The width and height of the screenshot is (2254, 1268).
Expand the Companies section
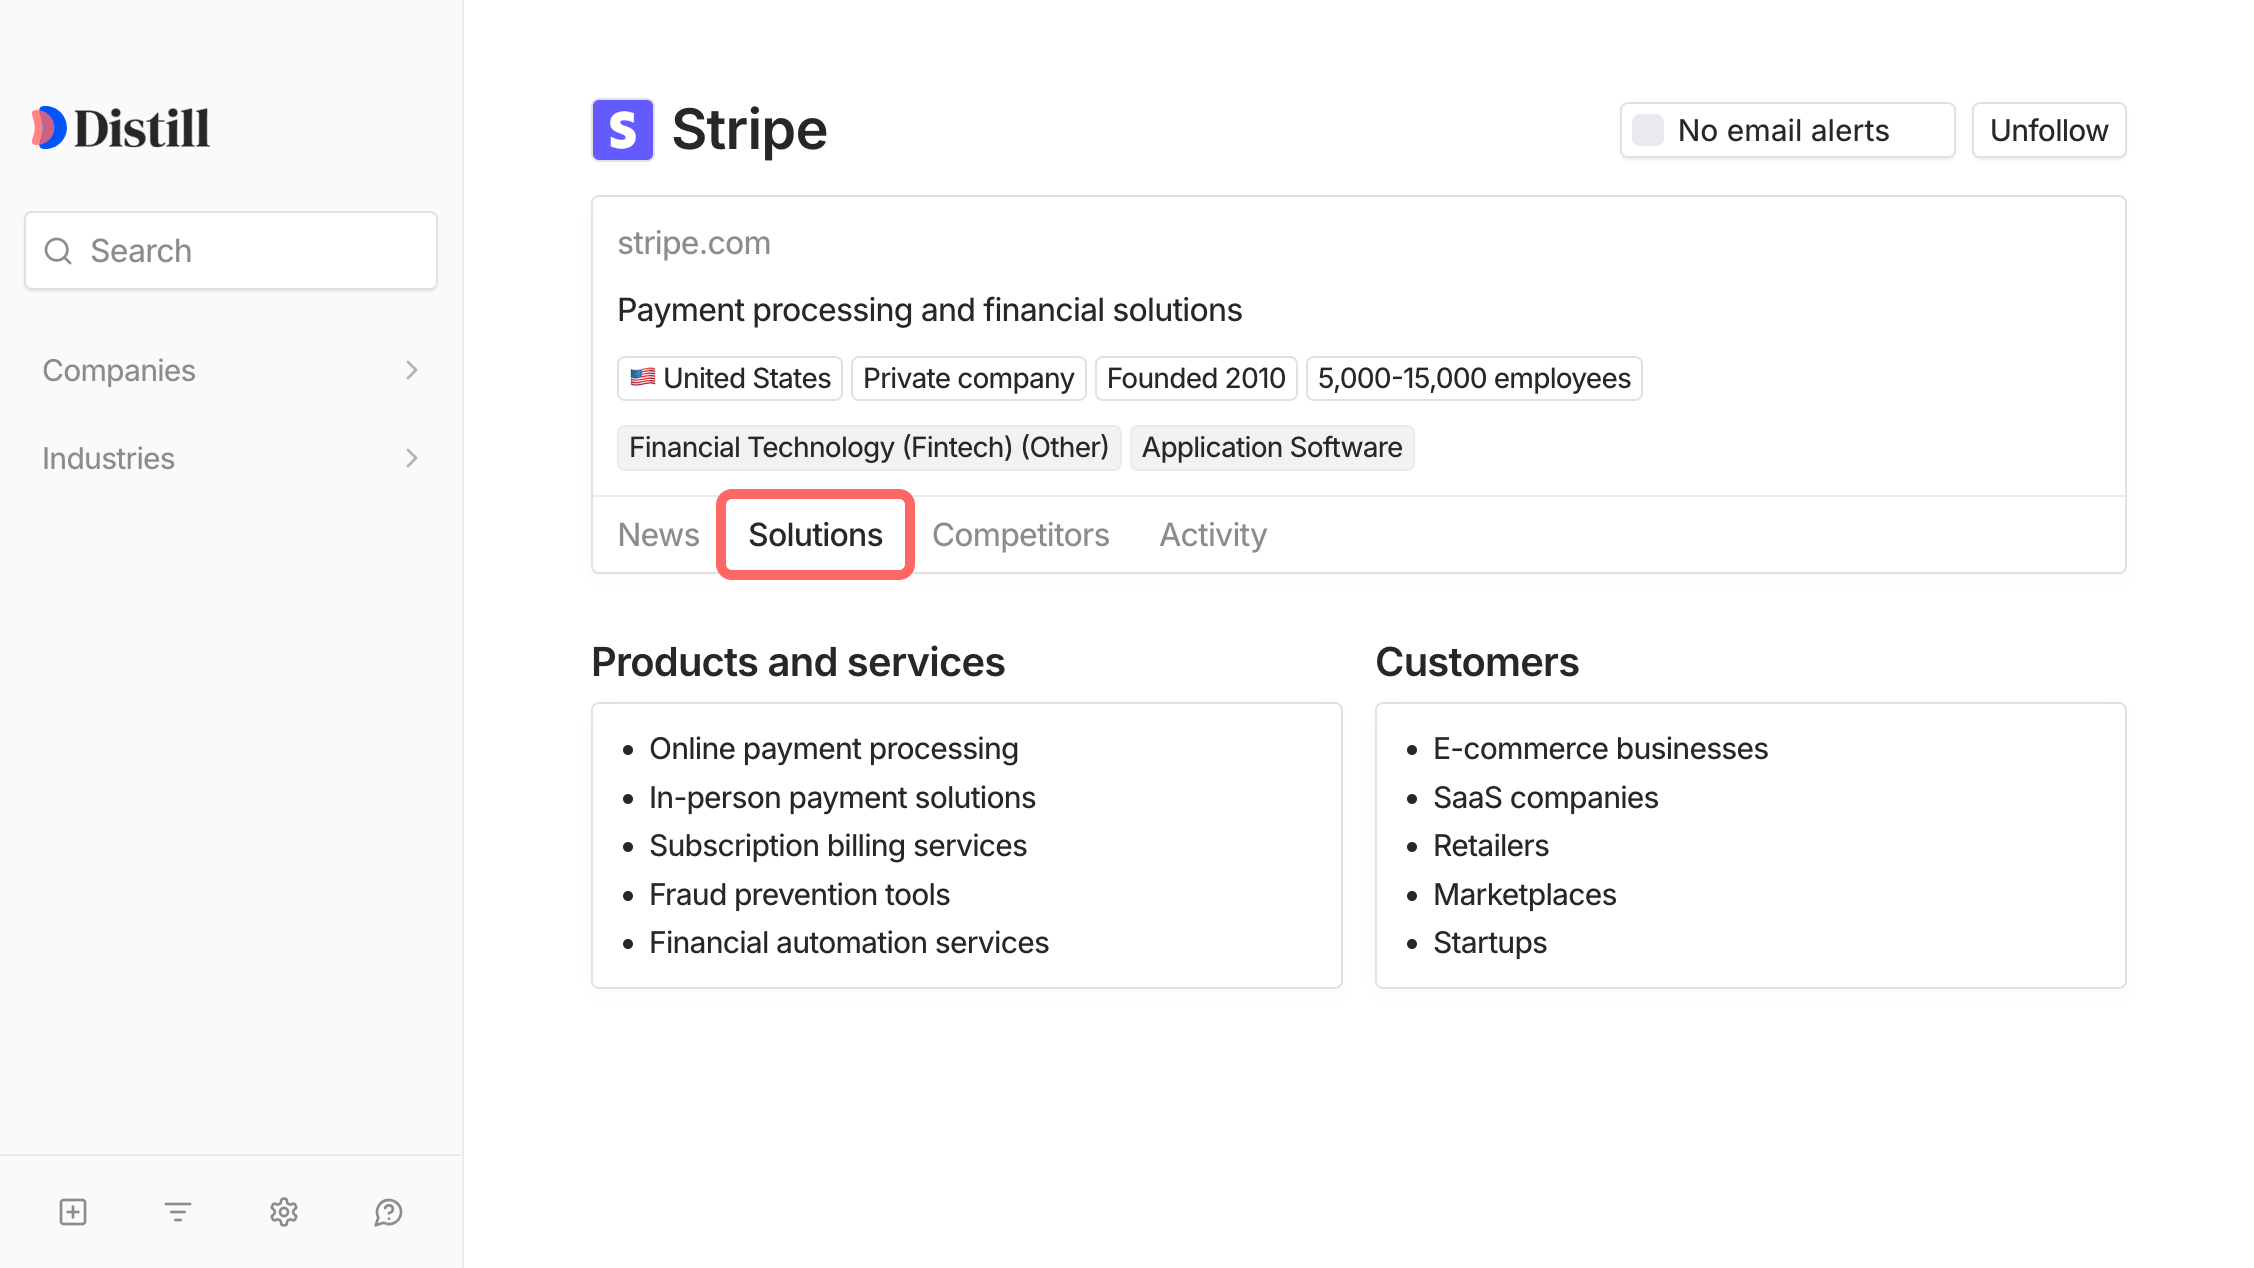tap(119, 370)
